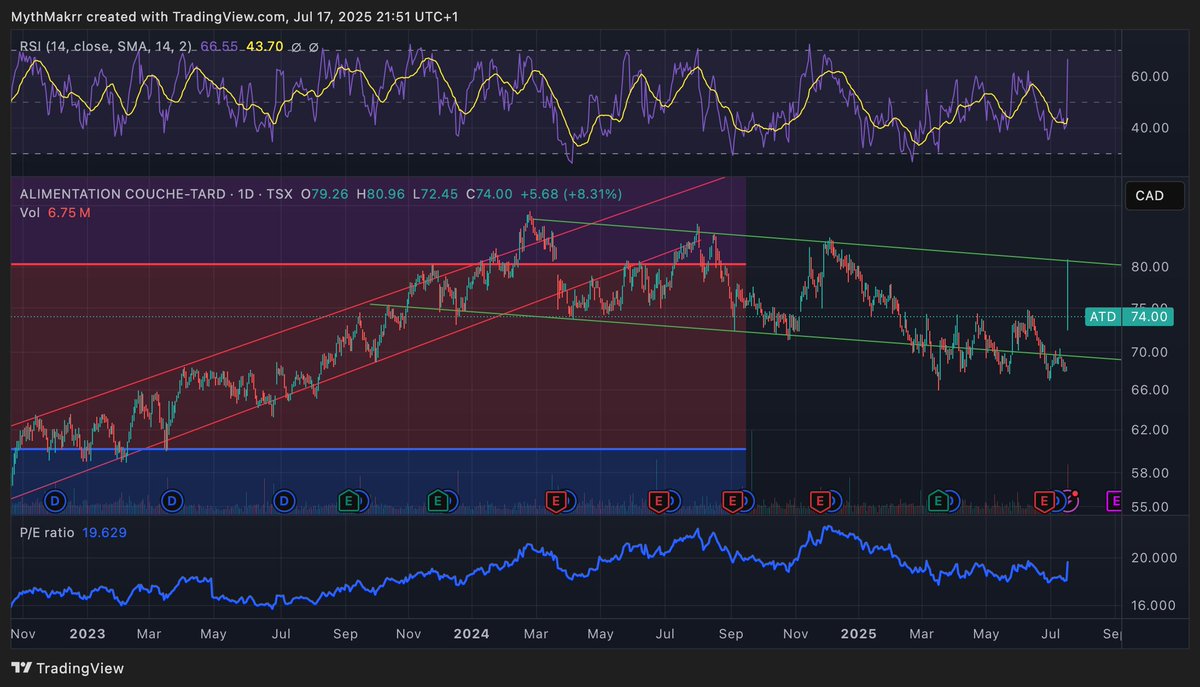
Task: Click green earnings E marker just before 2024
Action: pos(436,499)
